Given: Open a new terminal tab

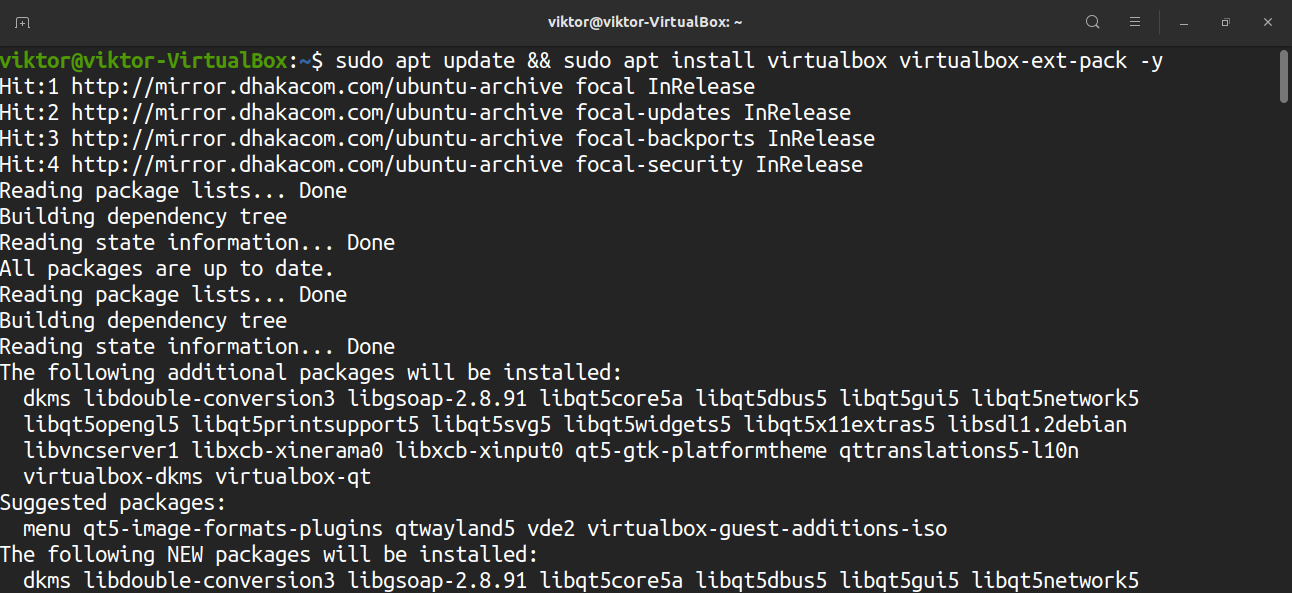Looking at the screenshot, I should tap(22, 22).
